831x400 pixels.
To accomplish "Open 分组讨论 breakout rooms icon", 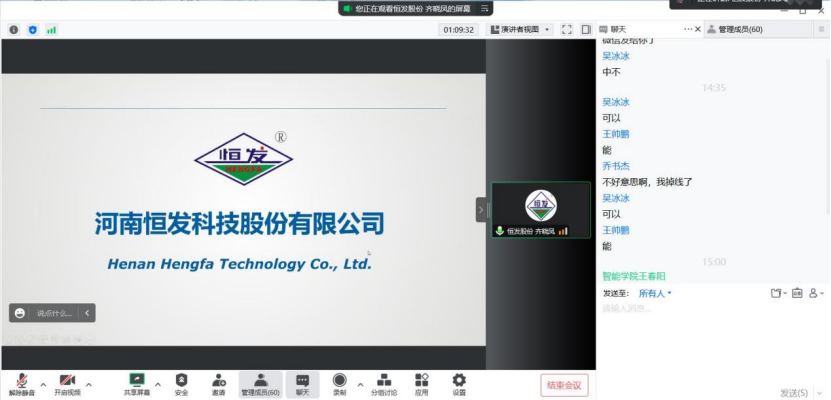I will (x=384, y=384).
